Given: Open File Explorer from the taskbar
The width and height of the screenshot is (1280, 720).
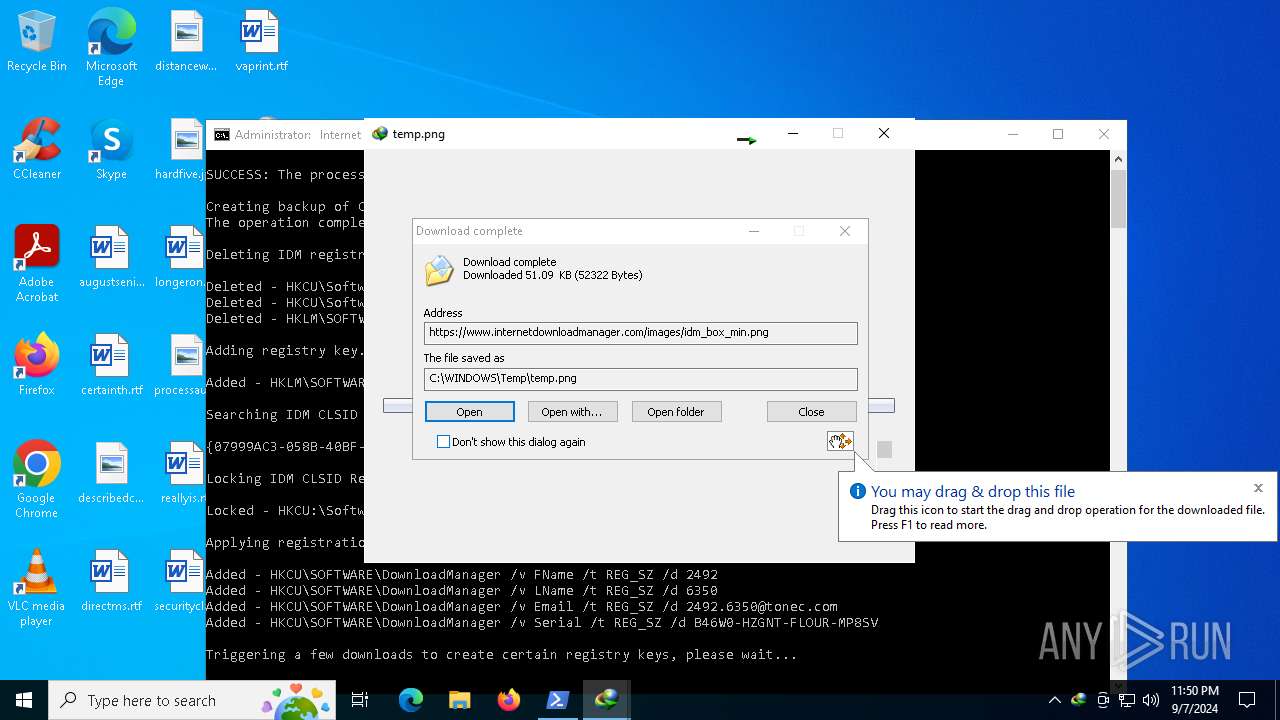Looking at the screenshot, I should [x=460, y=700].
